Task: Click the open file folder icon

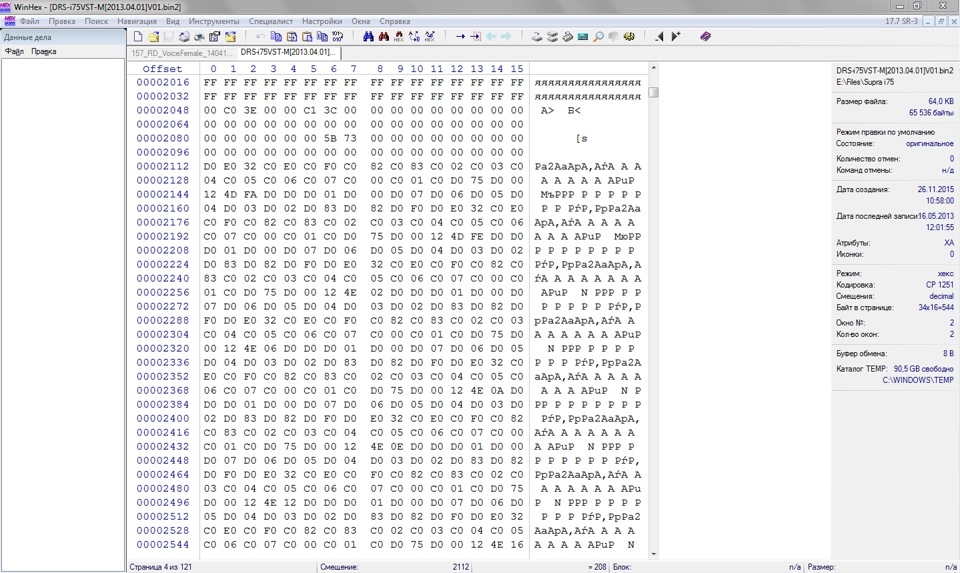Action: coord(154,37)
